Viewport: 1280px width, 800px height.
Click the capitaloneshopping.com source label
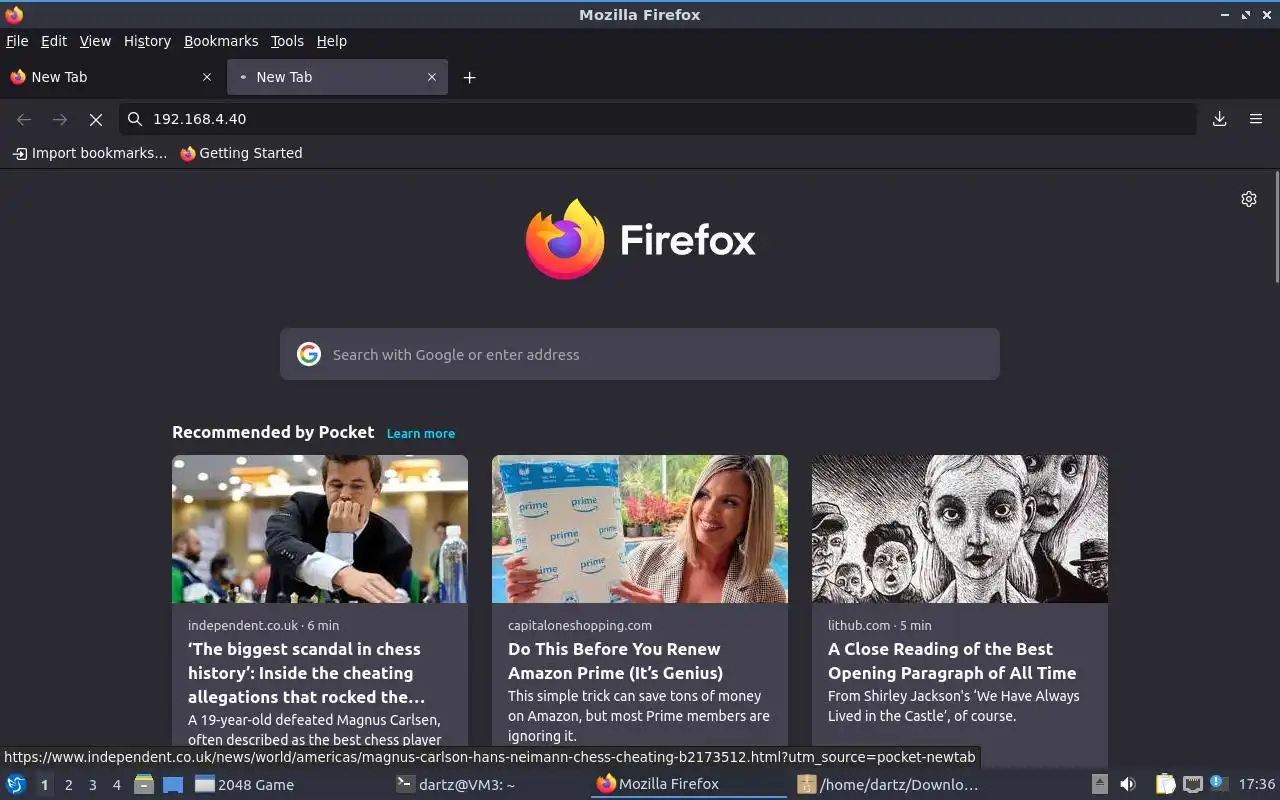[x=580, y=625]
